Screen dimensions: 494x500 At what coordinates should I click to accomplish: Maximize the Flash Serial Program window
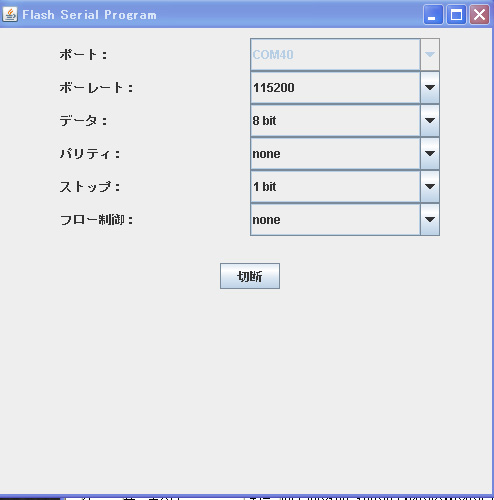[x=456, y=15]
